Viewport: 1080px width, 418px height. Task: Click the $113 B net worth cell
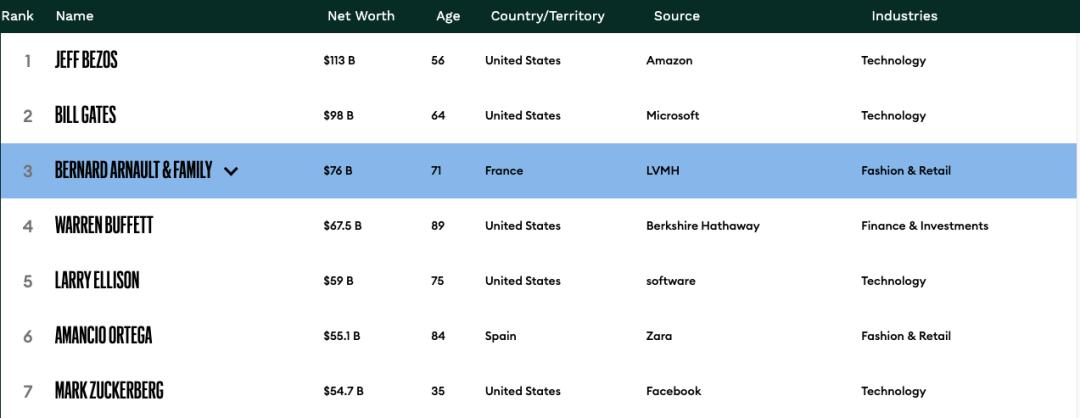pyautogui.click(x=339, y=61)
